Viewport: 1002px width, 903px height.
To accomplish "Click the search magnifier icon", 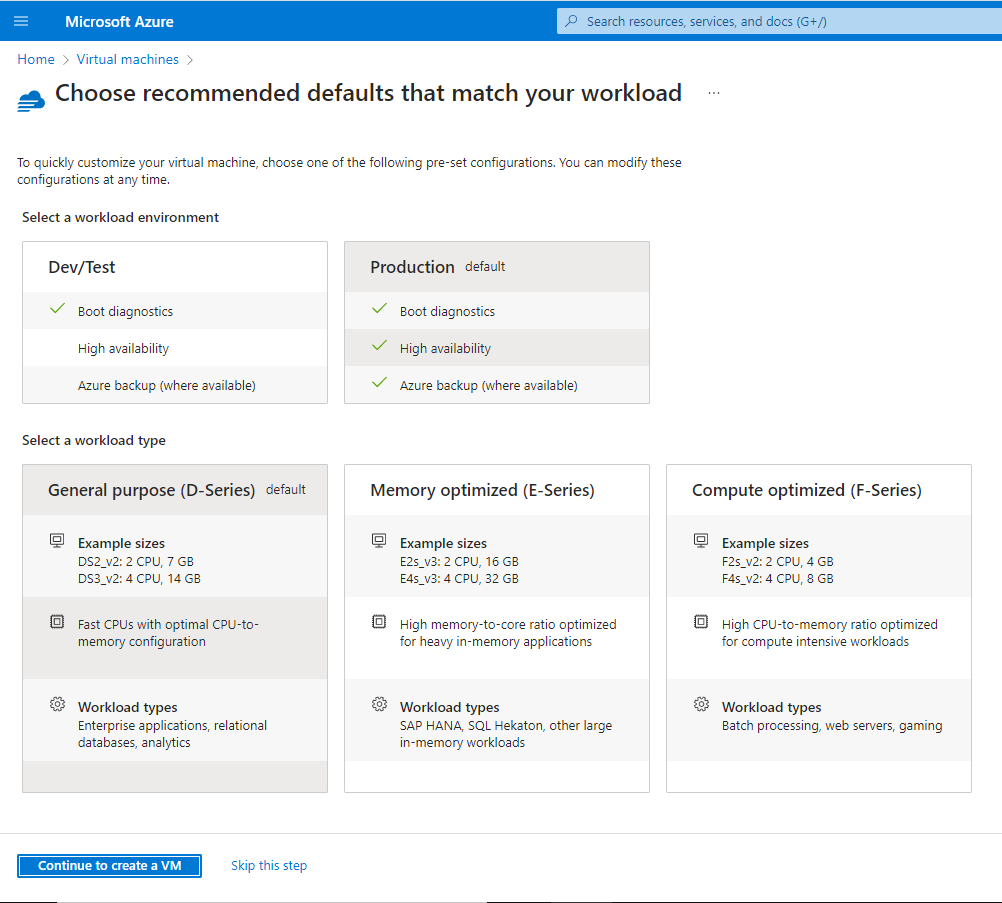I will coord(571,21).
